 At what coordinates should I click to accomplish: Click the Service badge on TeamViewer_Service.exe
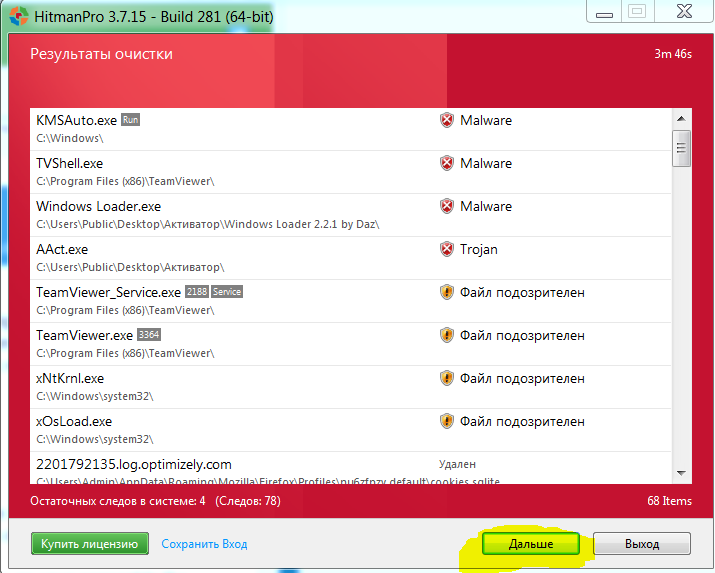(227, 292)
